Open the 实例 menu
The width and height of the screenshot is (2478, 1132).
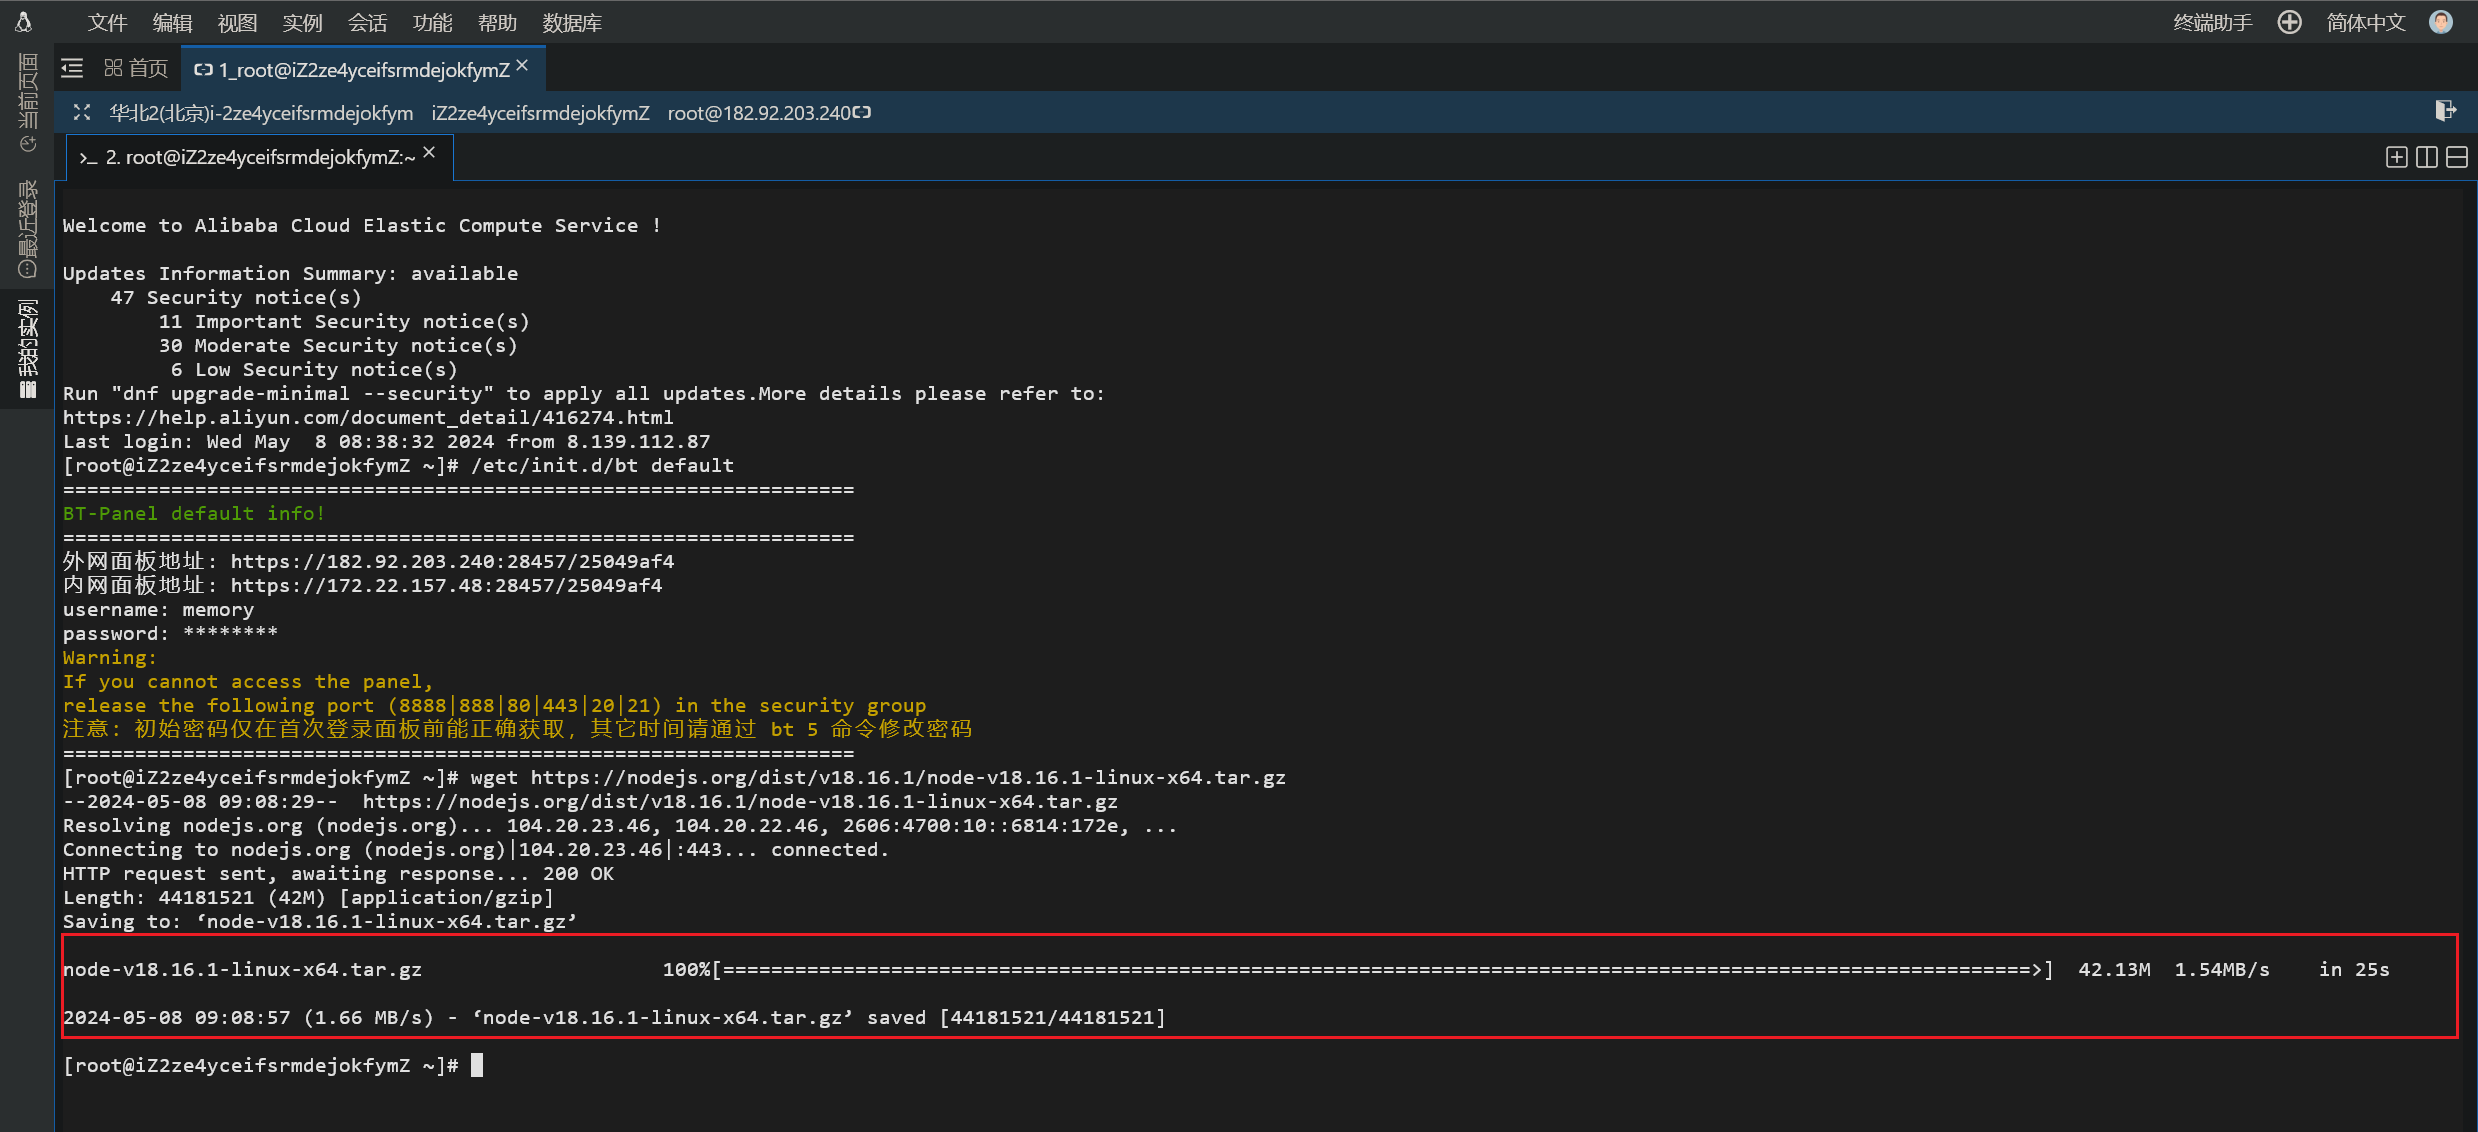click(x=302, y=23)
